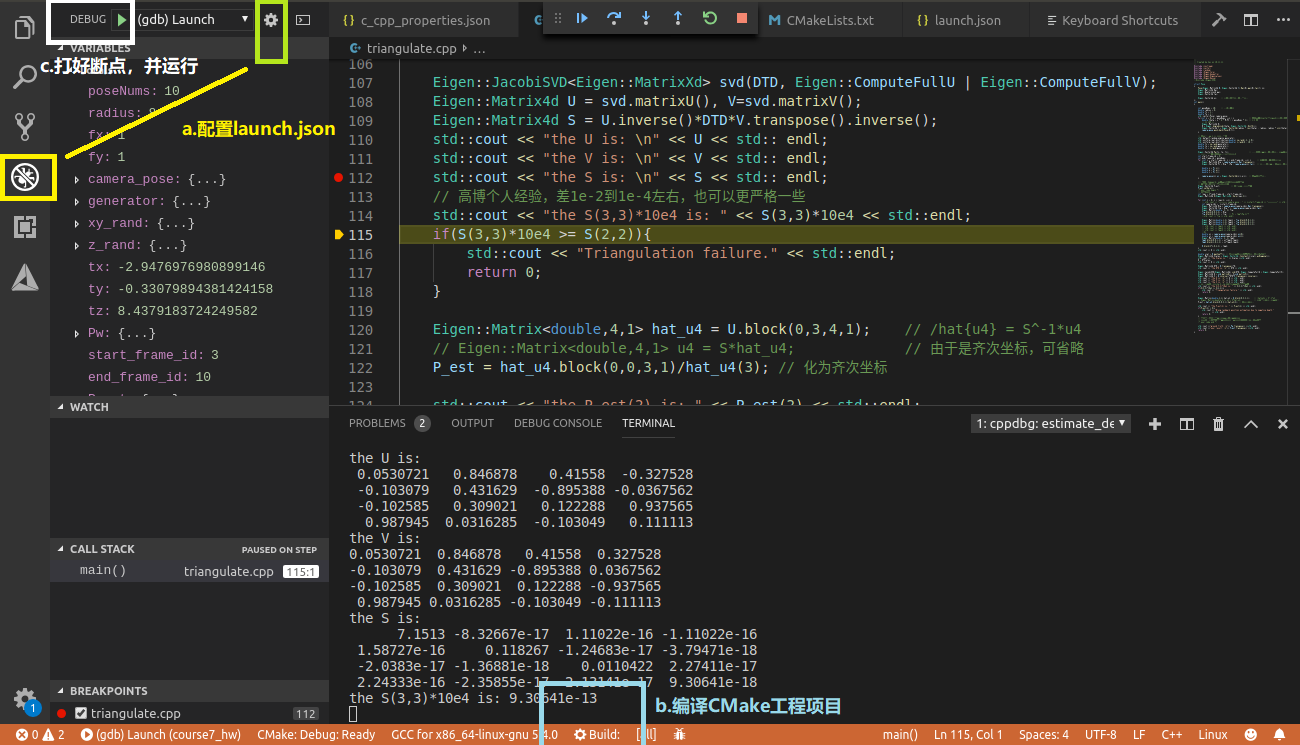This screenshot has height=745, width=1300.
Task: Restart the debug session with the green restart icon
Action: pyautogui.click(x=709, y=19)
